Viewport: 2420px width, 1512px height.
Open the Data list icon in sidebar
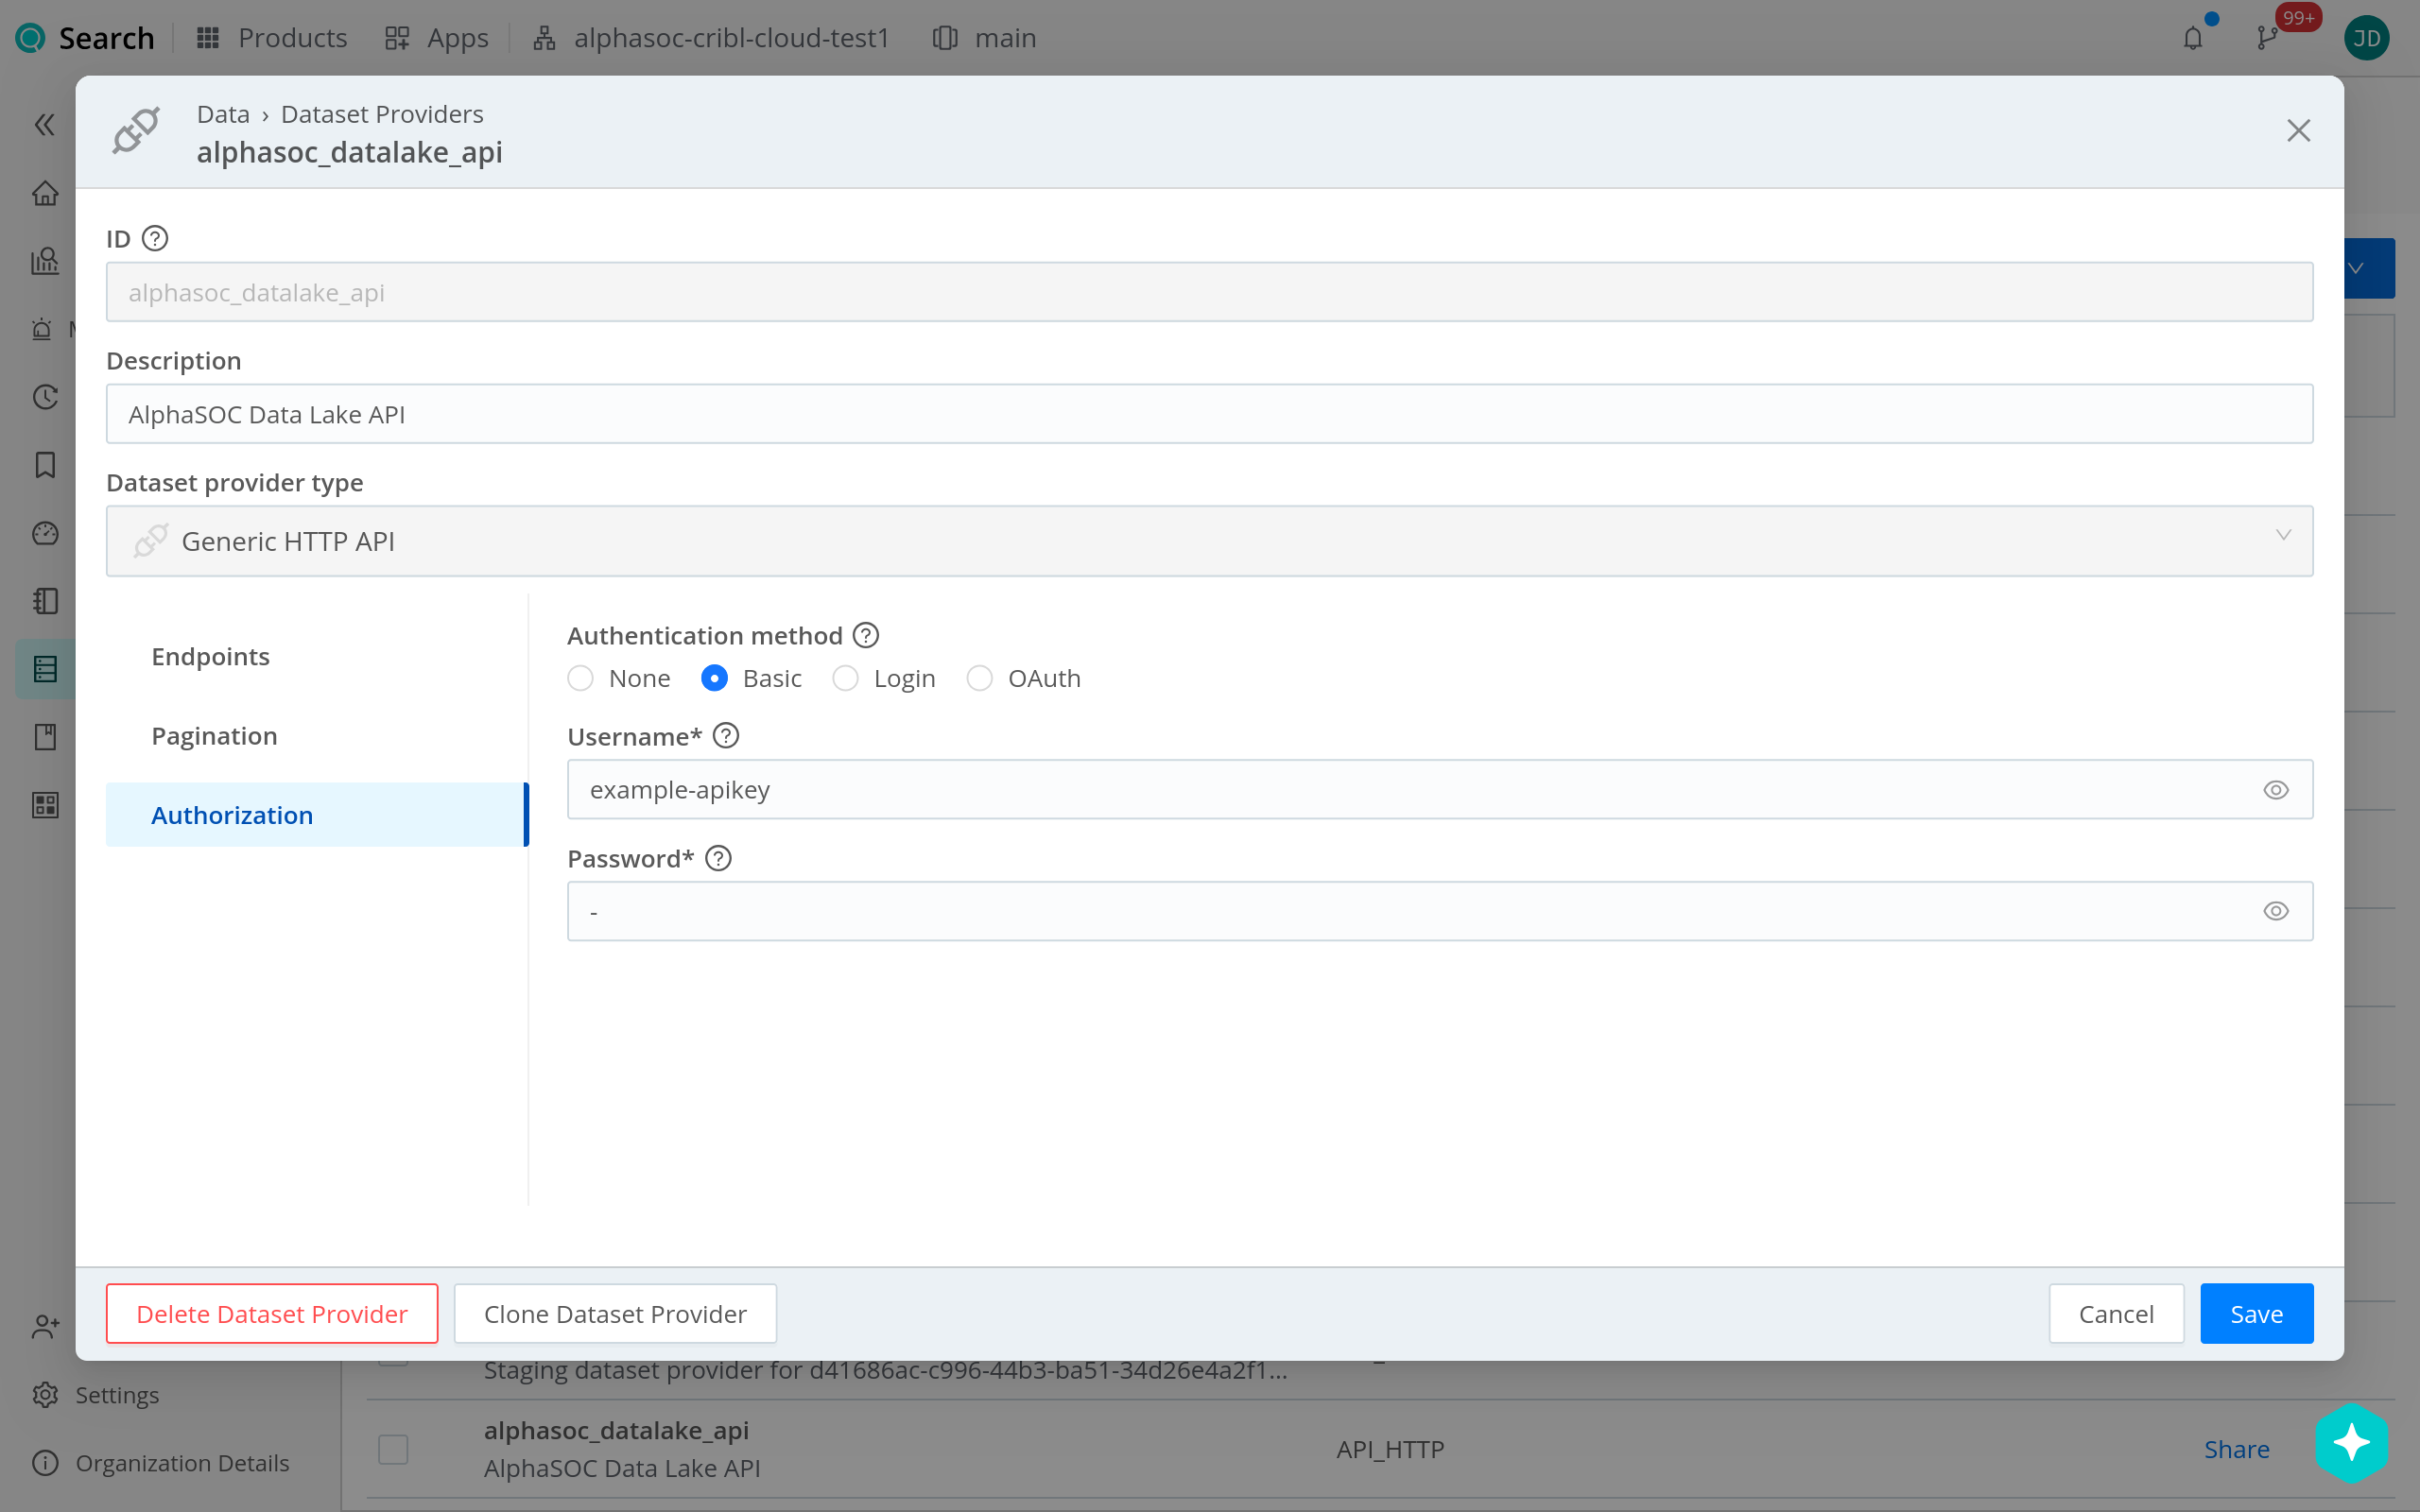[45, 669]
